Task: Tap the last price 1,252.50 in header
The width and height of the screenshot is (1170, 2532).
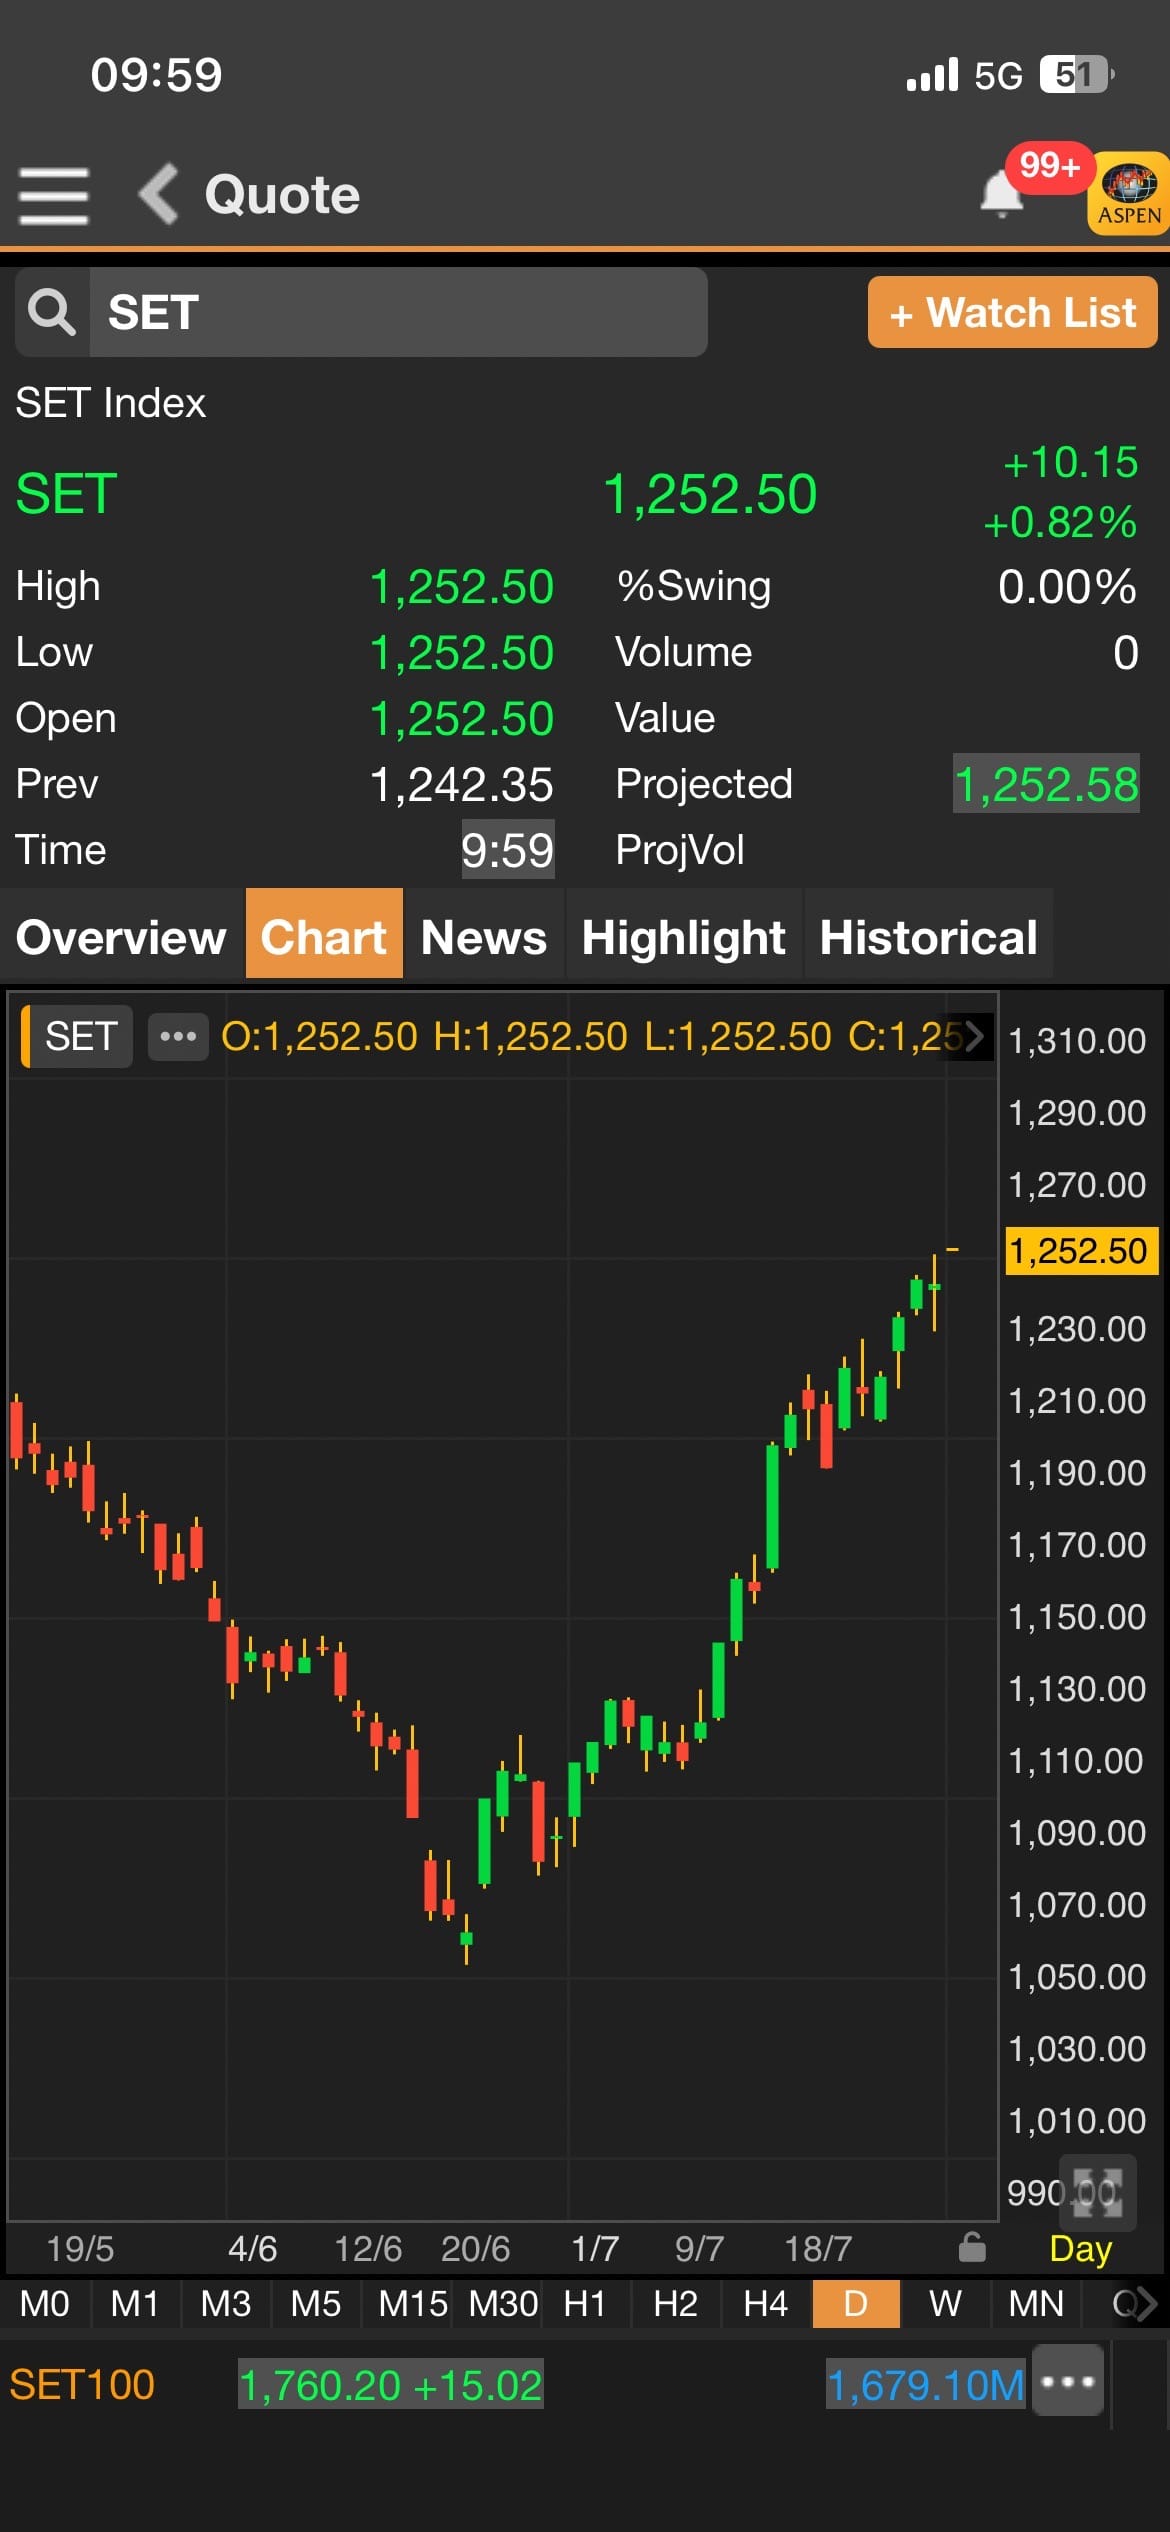Action: coord(710,494)
